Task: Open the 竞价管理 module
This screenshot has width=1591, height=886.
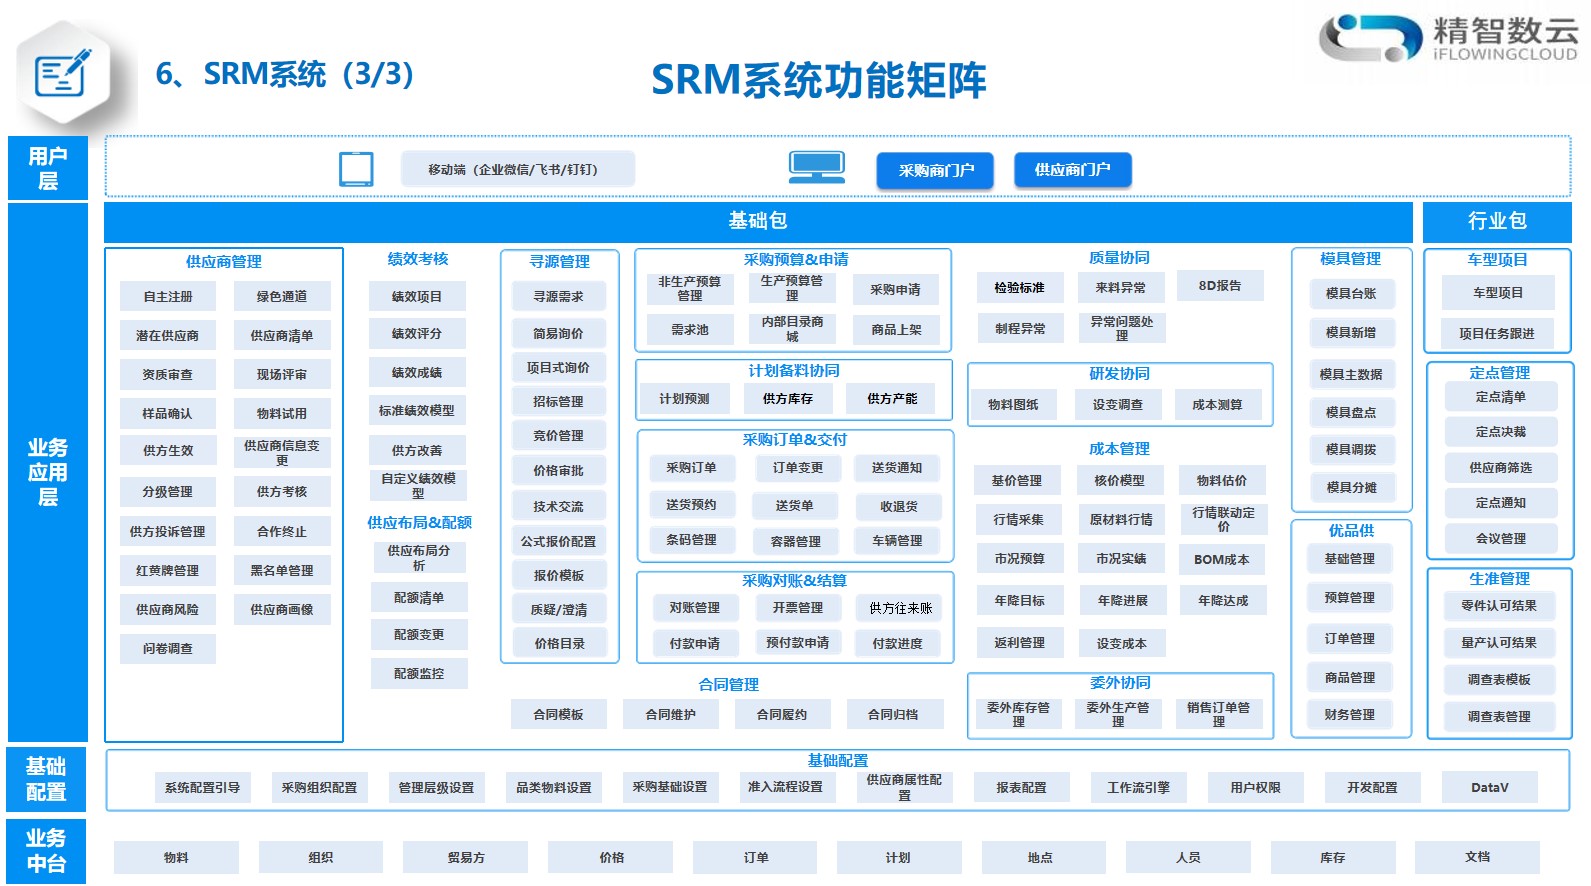Action: click(x=558, y=436)
